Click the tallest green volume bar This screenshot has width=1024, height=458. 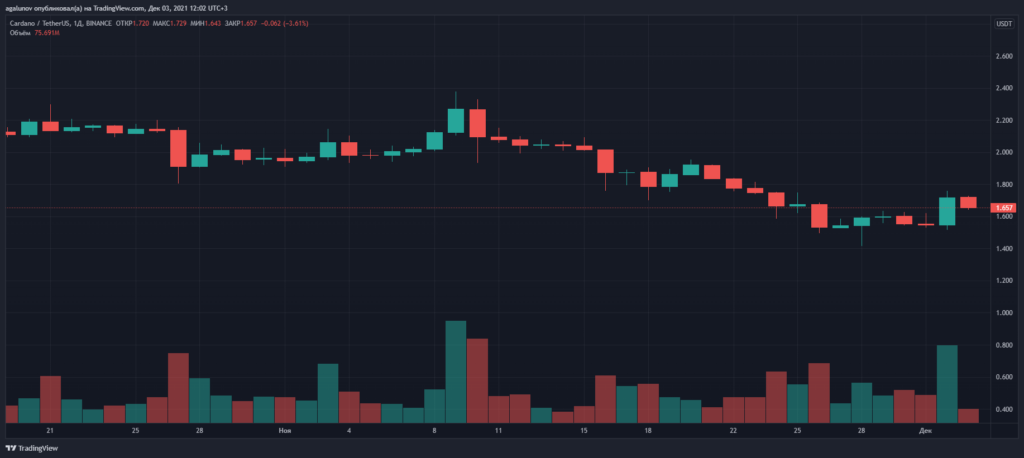456,370
